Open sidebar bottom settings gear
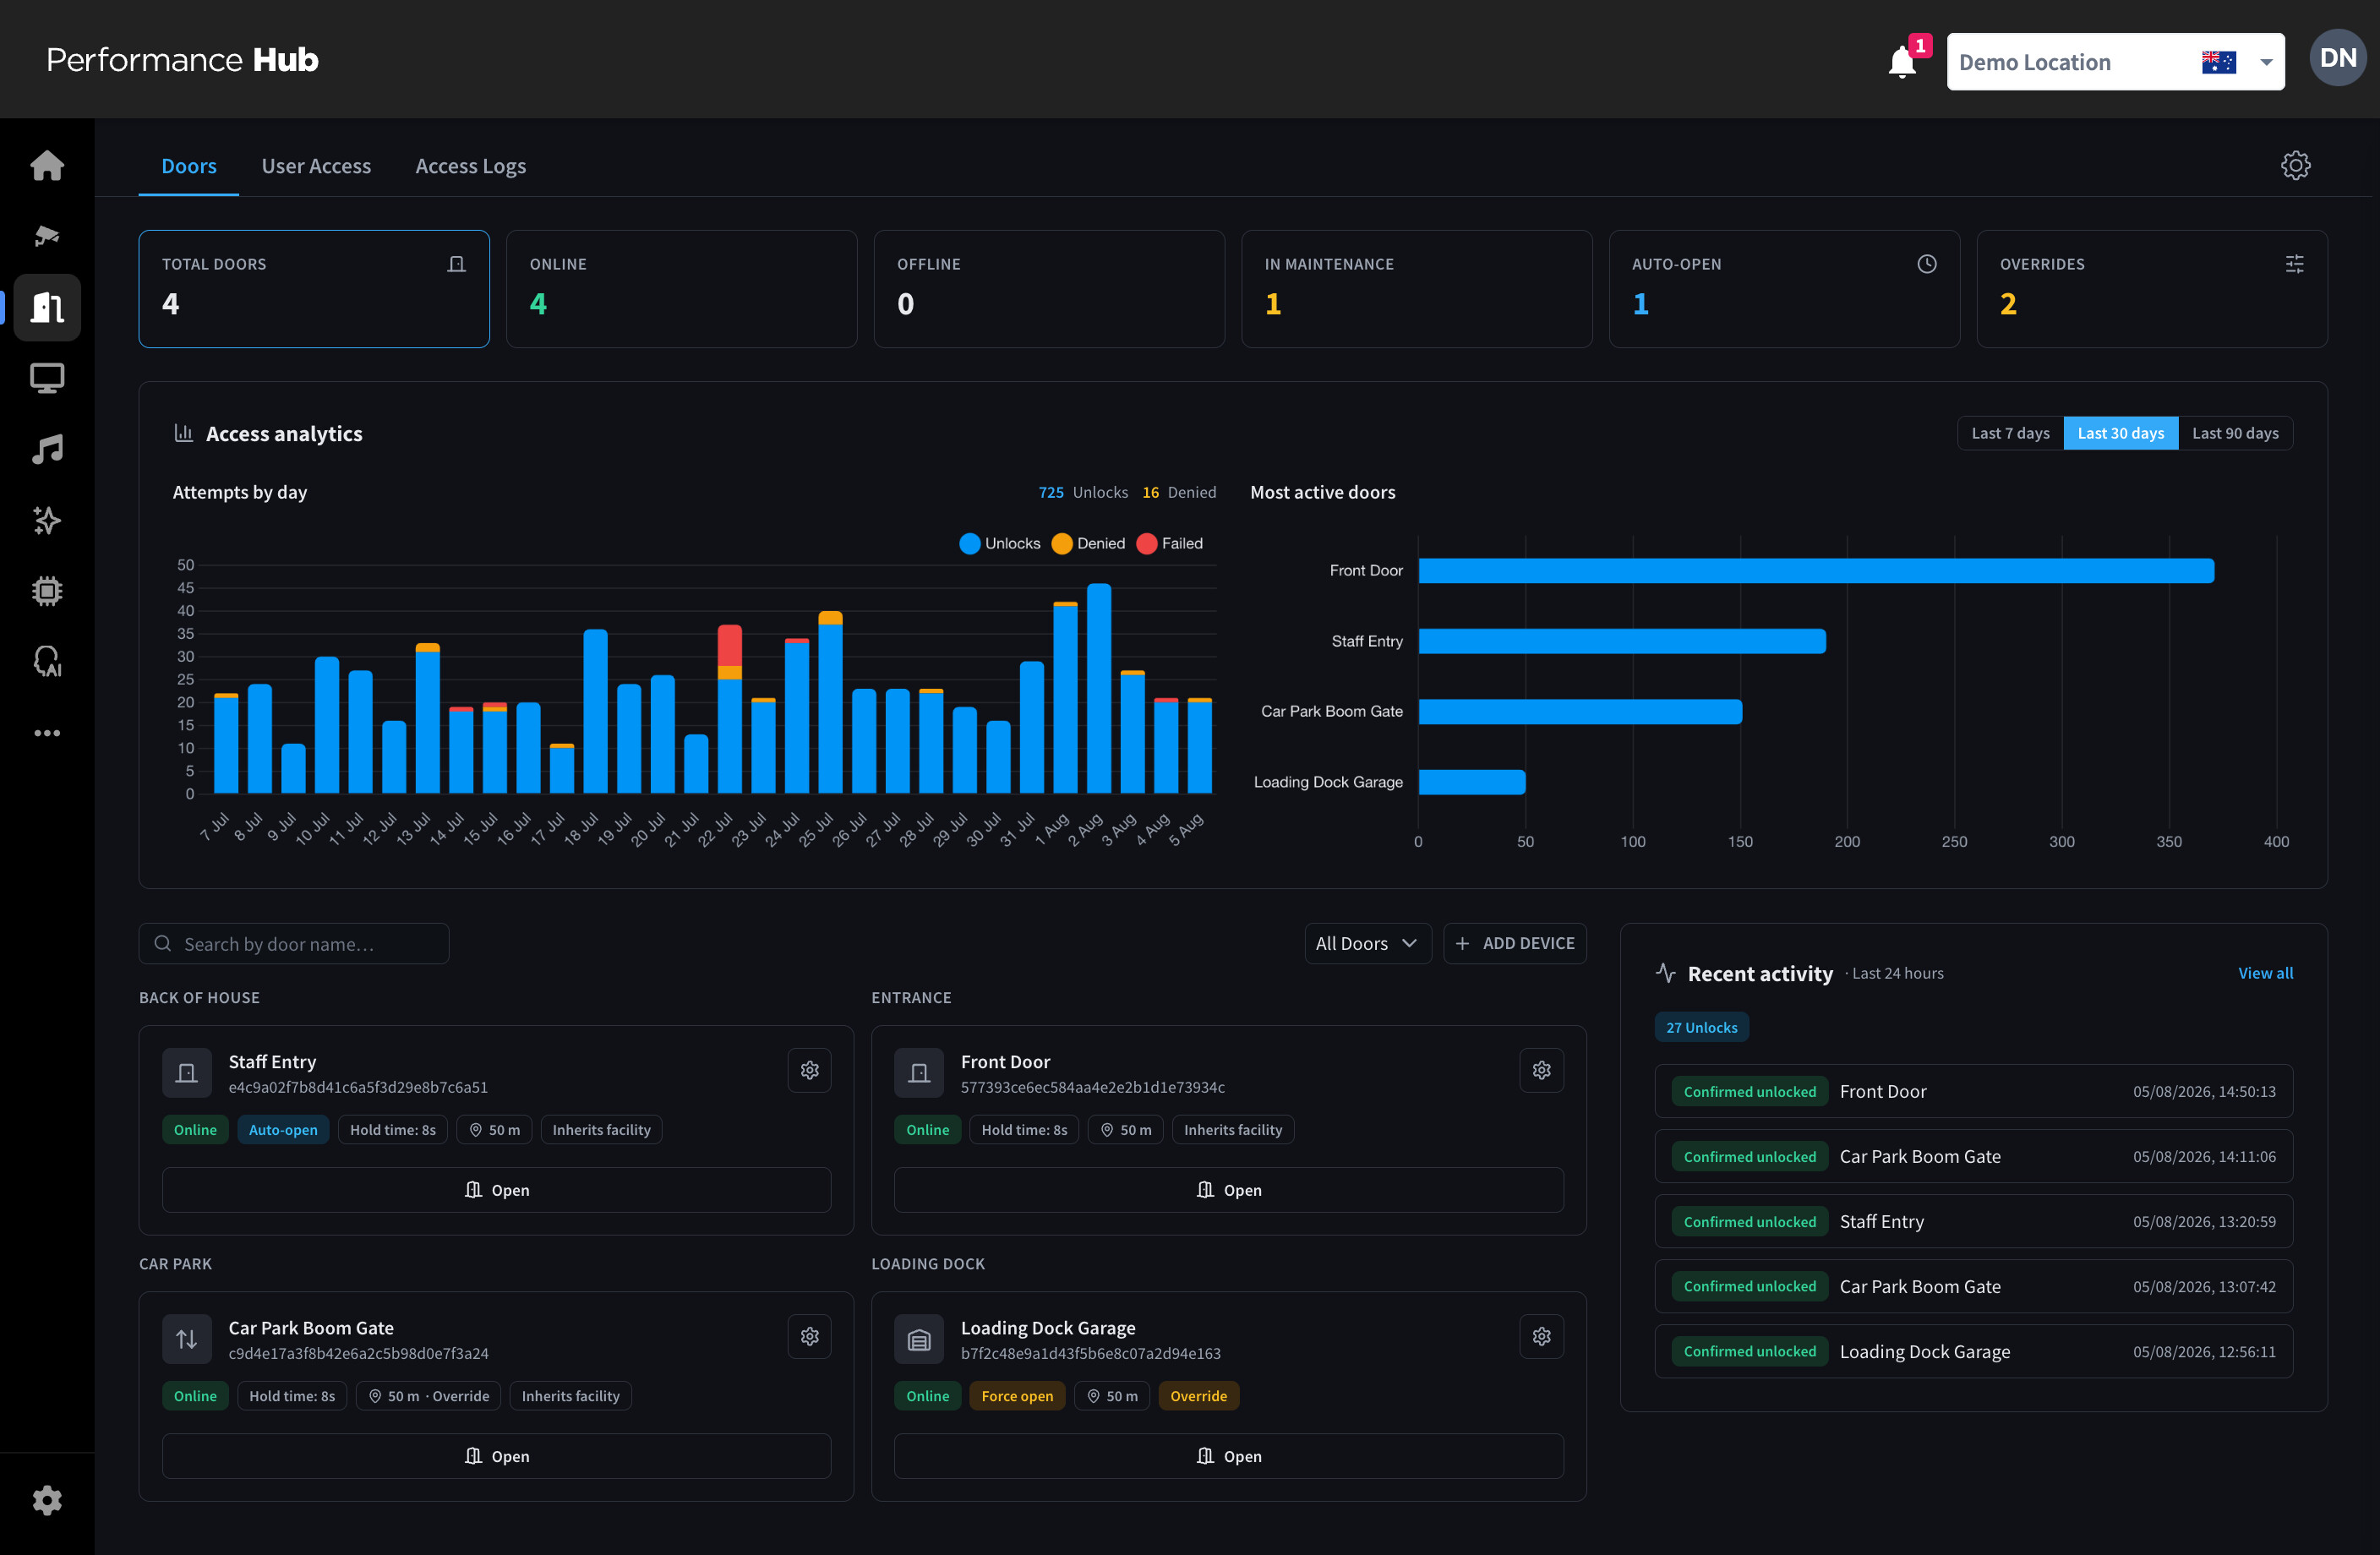 tap(47, 1500)
